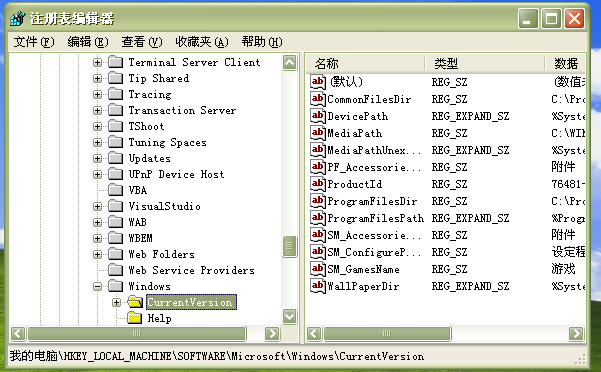Expand the VisualStudio key
This screenshot has height=372, width=601.
pos(97,206)
